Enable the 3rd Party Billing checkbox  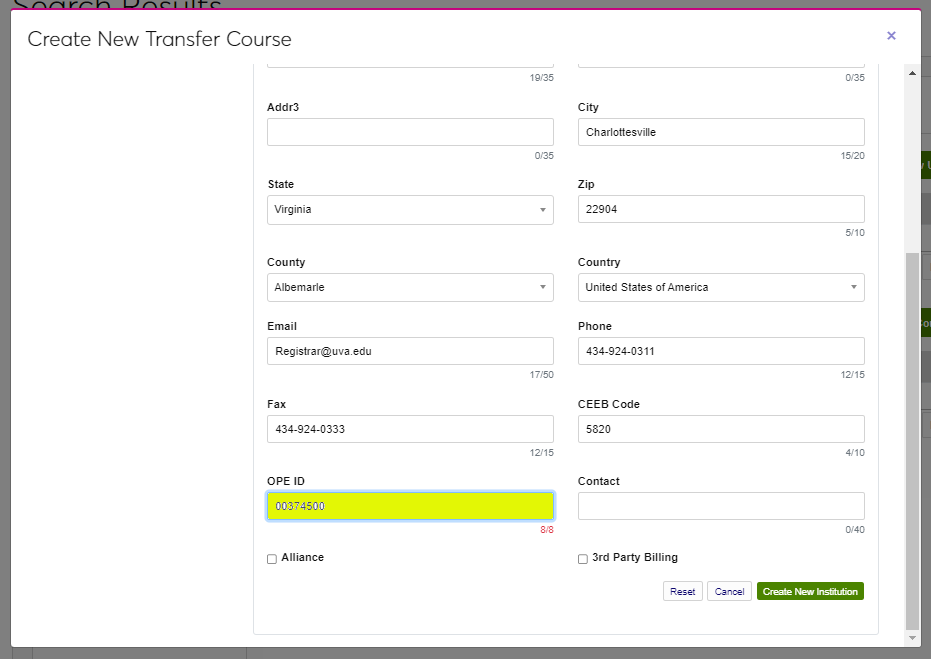[x=582, y=559]
